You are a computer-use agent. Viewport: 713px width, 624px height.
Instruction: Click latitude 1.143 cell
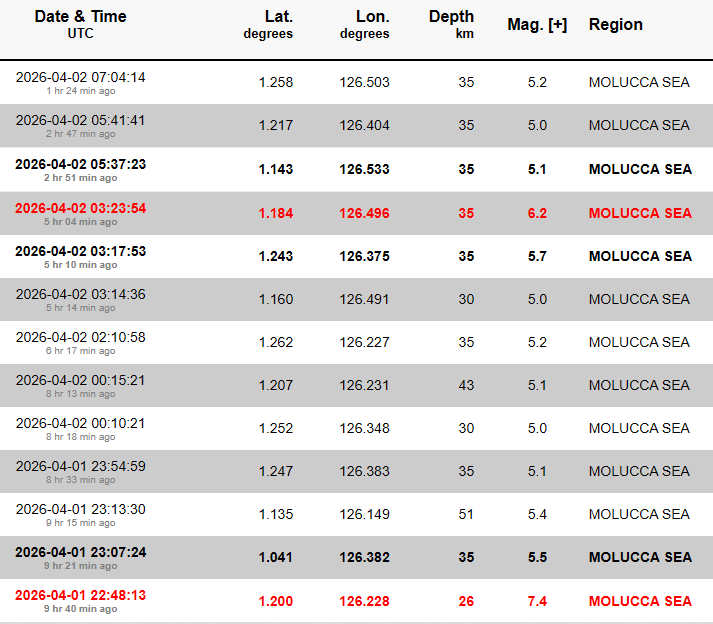276,169
